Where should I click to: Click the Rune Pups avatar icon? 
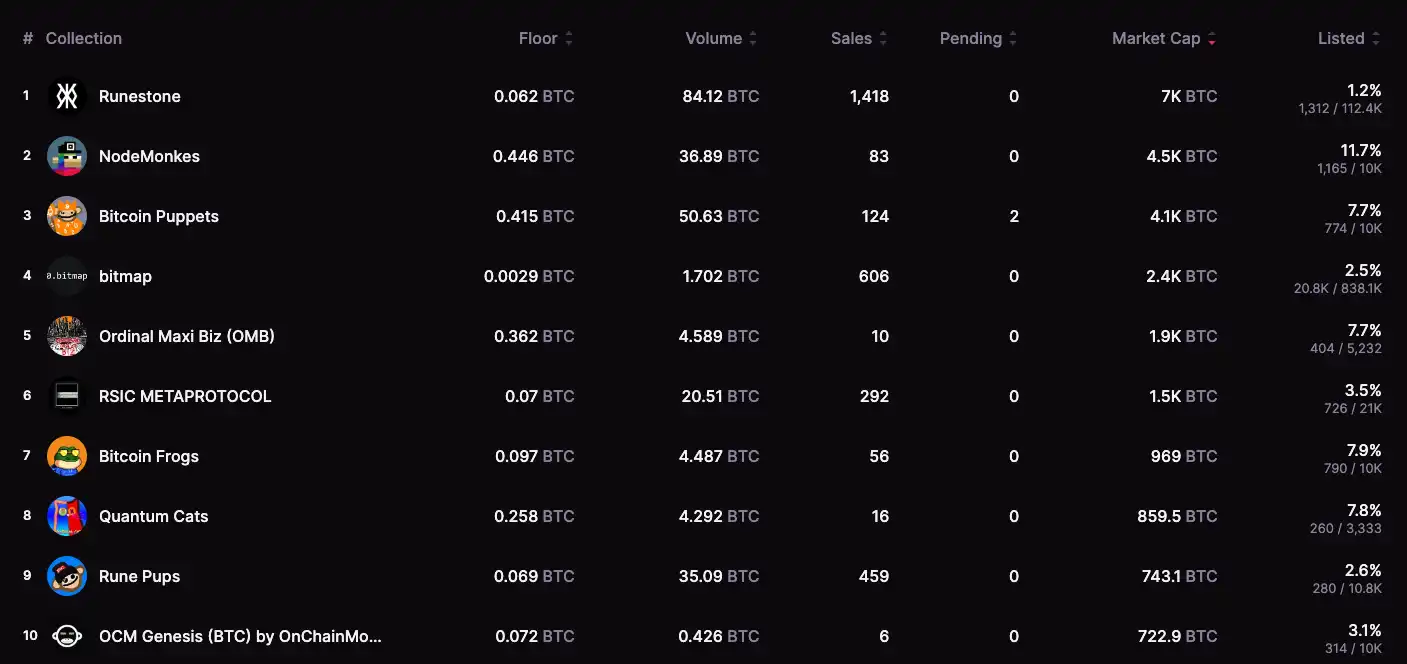point(67,576)
